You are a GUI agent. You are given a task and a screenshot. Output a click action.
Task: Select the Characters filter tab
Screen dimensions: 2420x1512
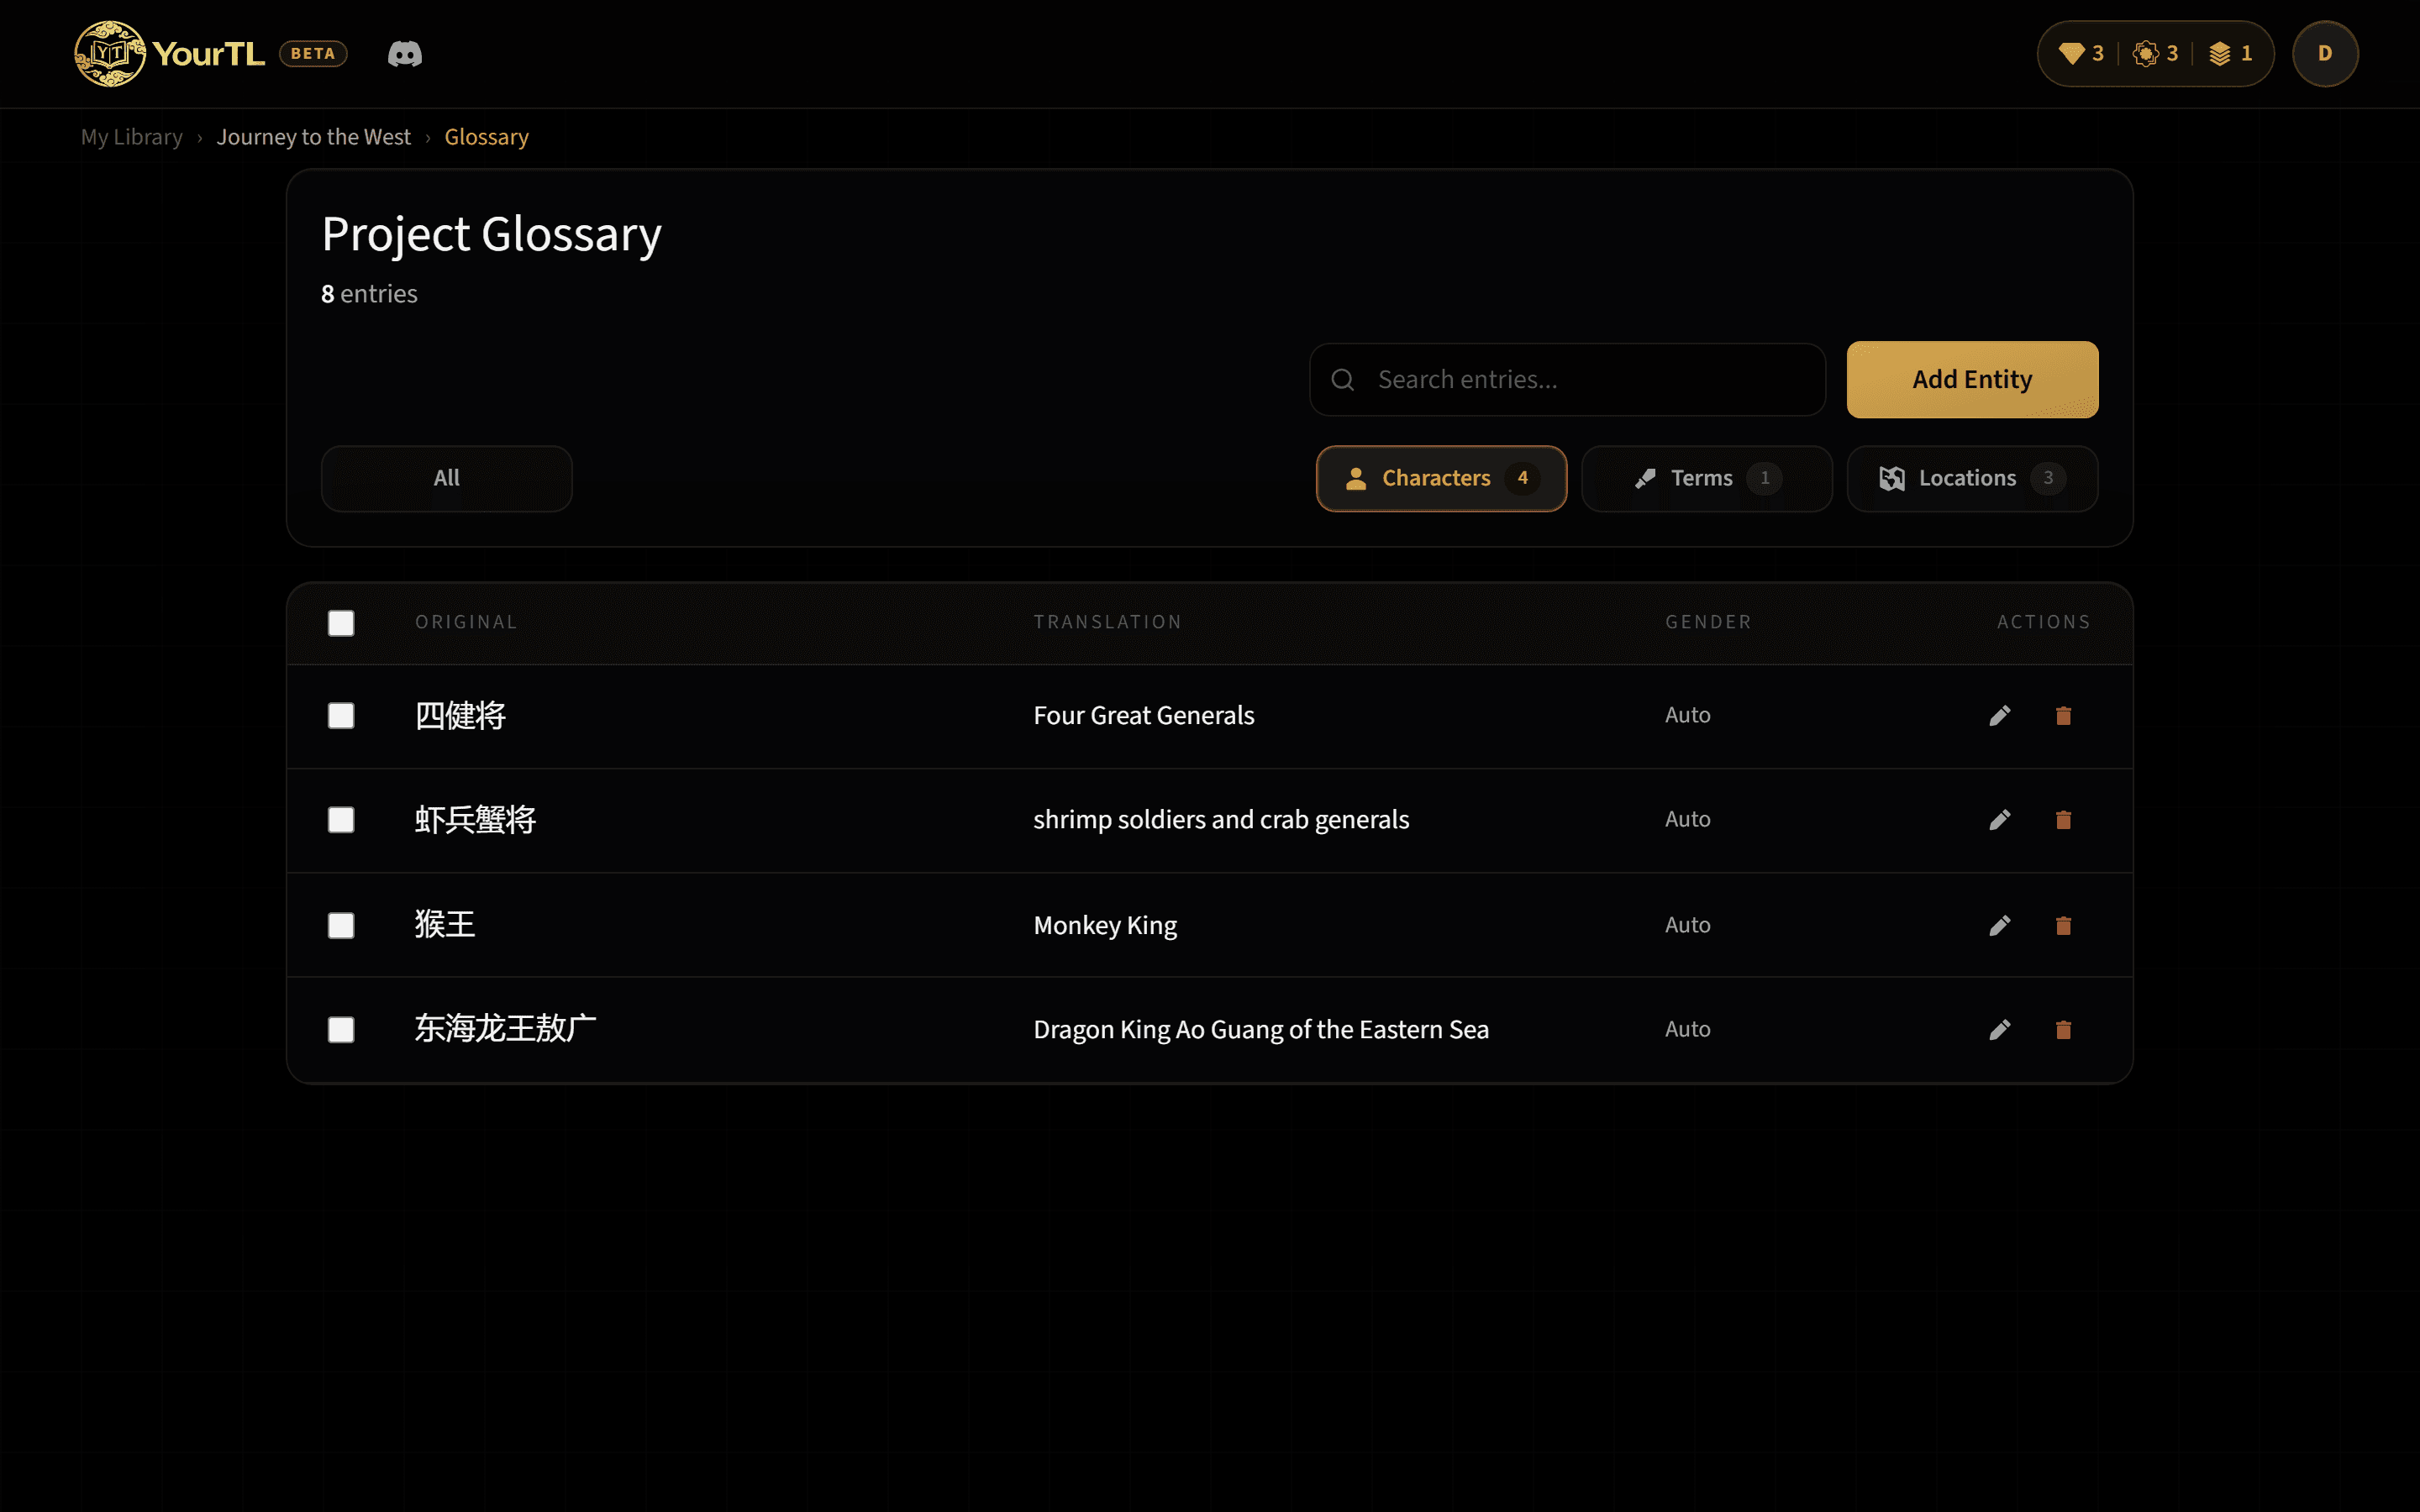(x=1441, y=479)
